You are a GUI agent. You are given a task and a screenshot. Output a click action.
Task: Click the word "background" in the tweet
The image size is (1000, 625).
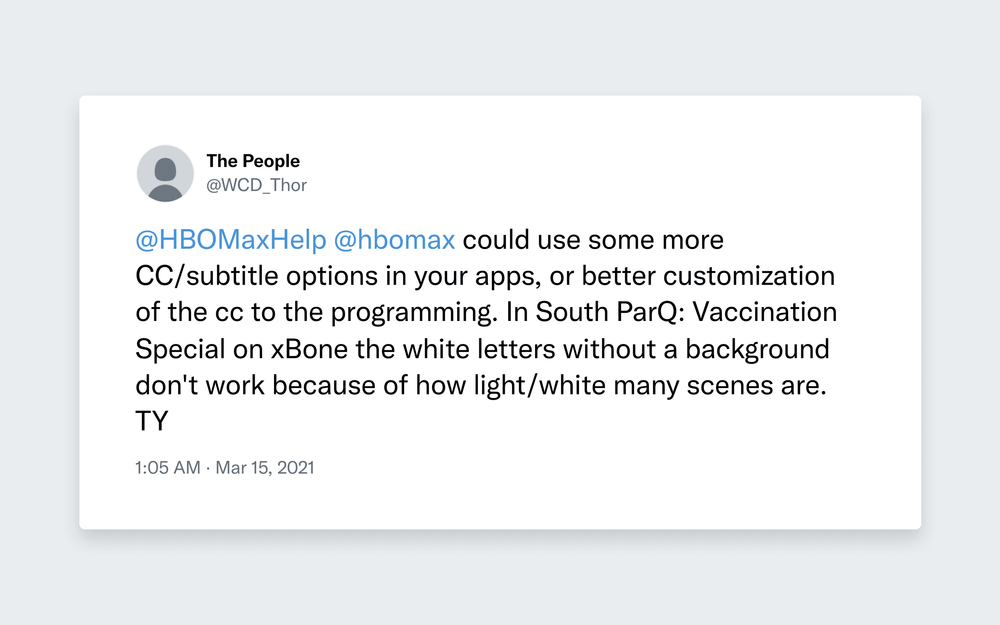pos(758,349)
